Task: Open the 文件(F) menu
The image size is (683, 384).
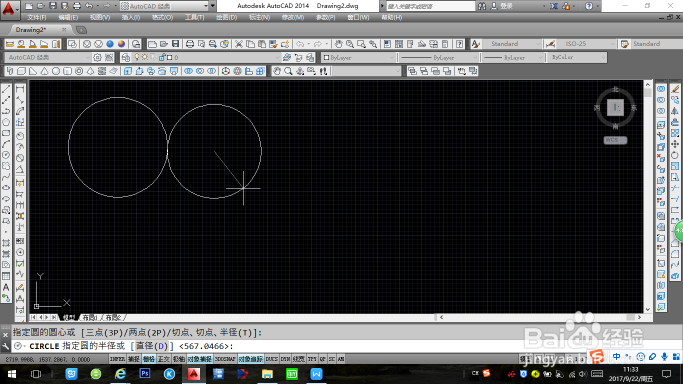Action: 37,17
